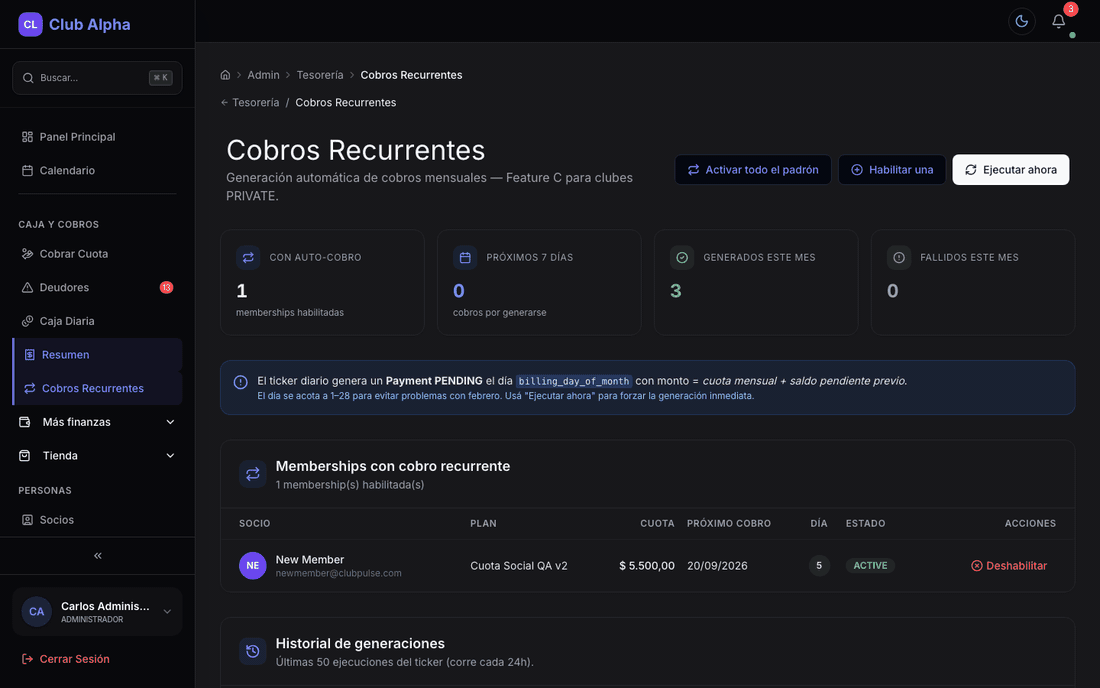
Task: Click the 20/09/2026 próximo cobro date
Action: click(x=717, y=566)
